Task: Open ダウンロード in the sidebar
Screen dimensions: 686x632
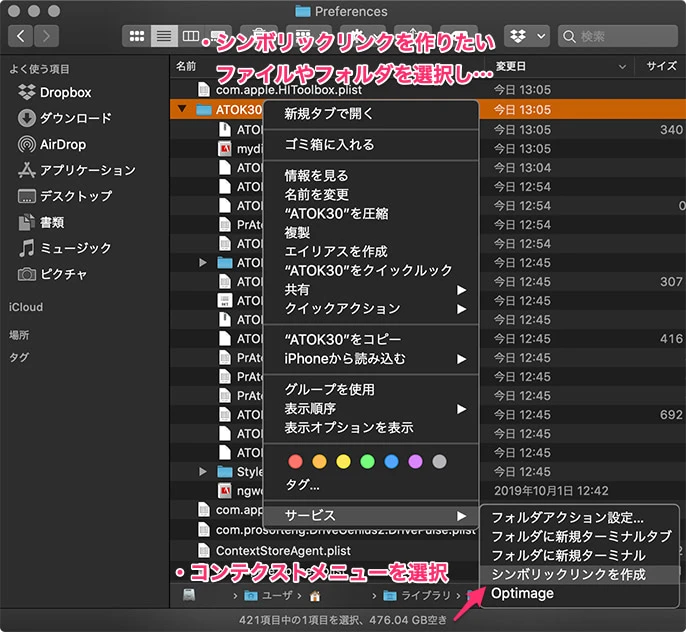Action: (65, 118)
